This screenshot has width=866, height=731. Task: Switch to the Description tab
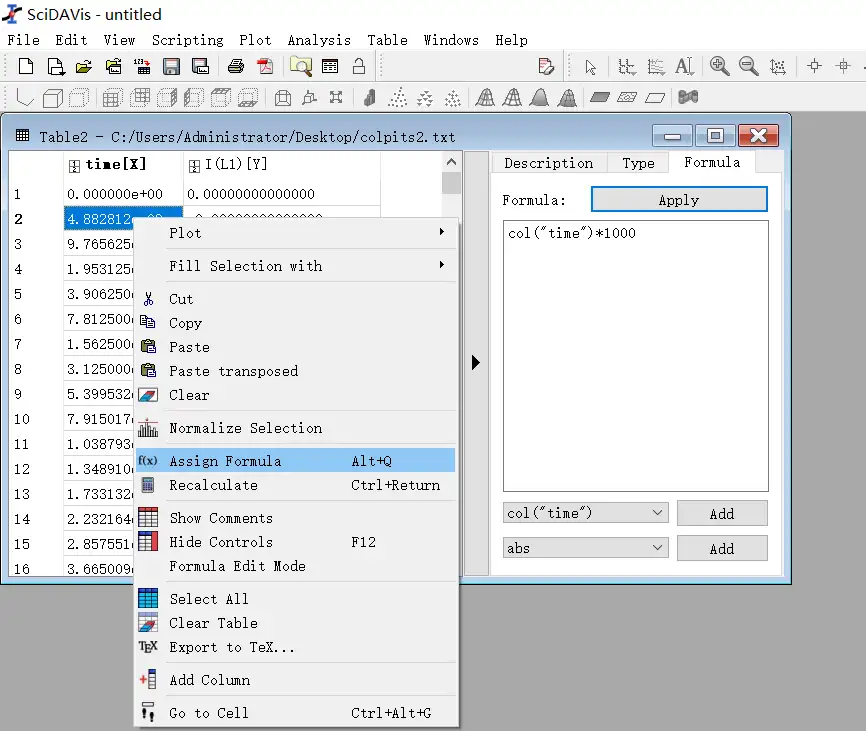[x=548, y=163]
